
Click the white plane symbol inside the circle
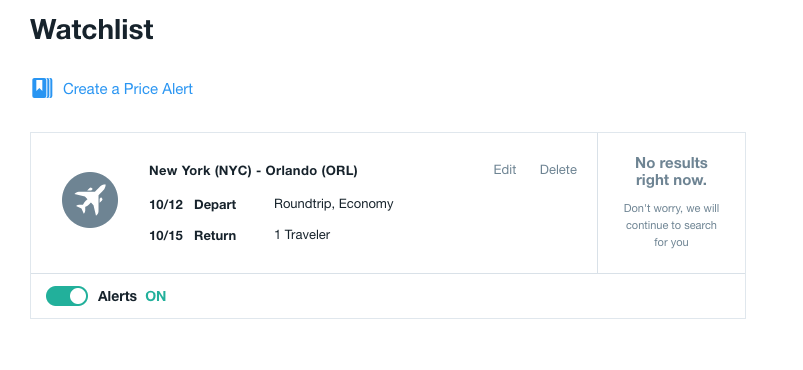coord(91,200)
